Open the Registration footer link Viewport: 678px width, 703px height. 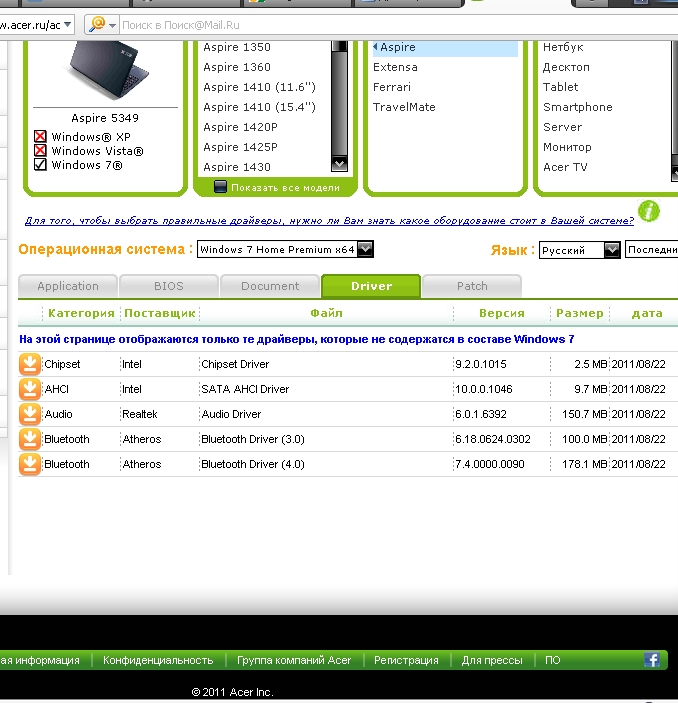(406, 660)
